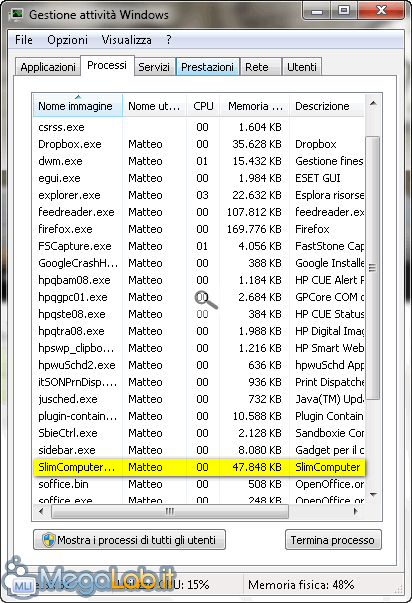Select the hpqtra08.exe process
Screen dimensions: 412x603
[x=199, y=331]
